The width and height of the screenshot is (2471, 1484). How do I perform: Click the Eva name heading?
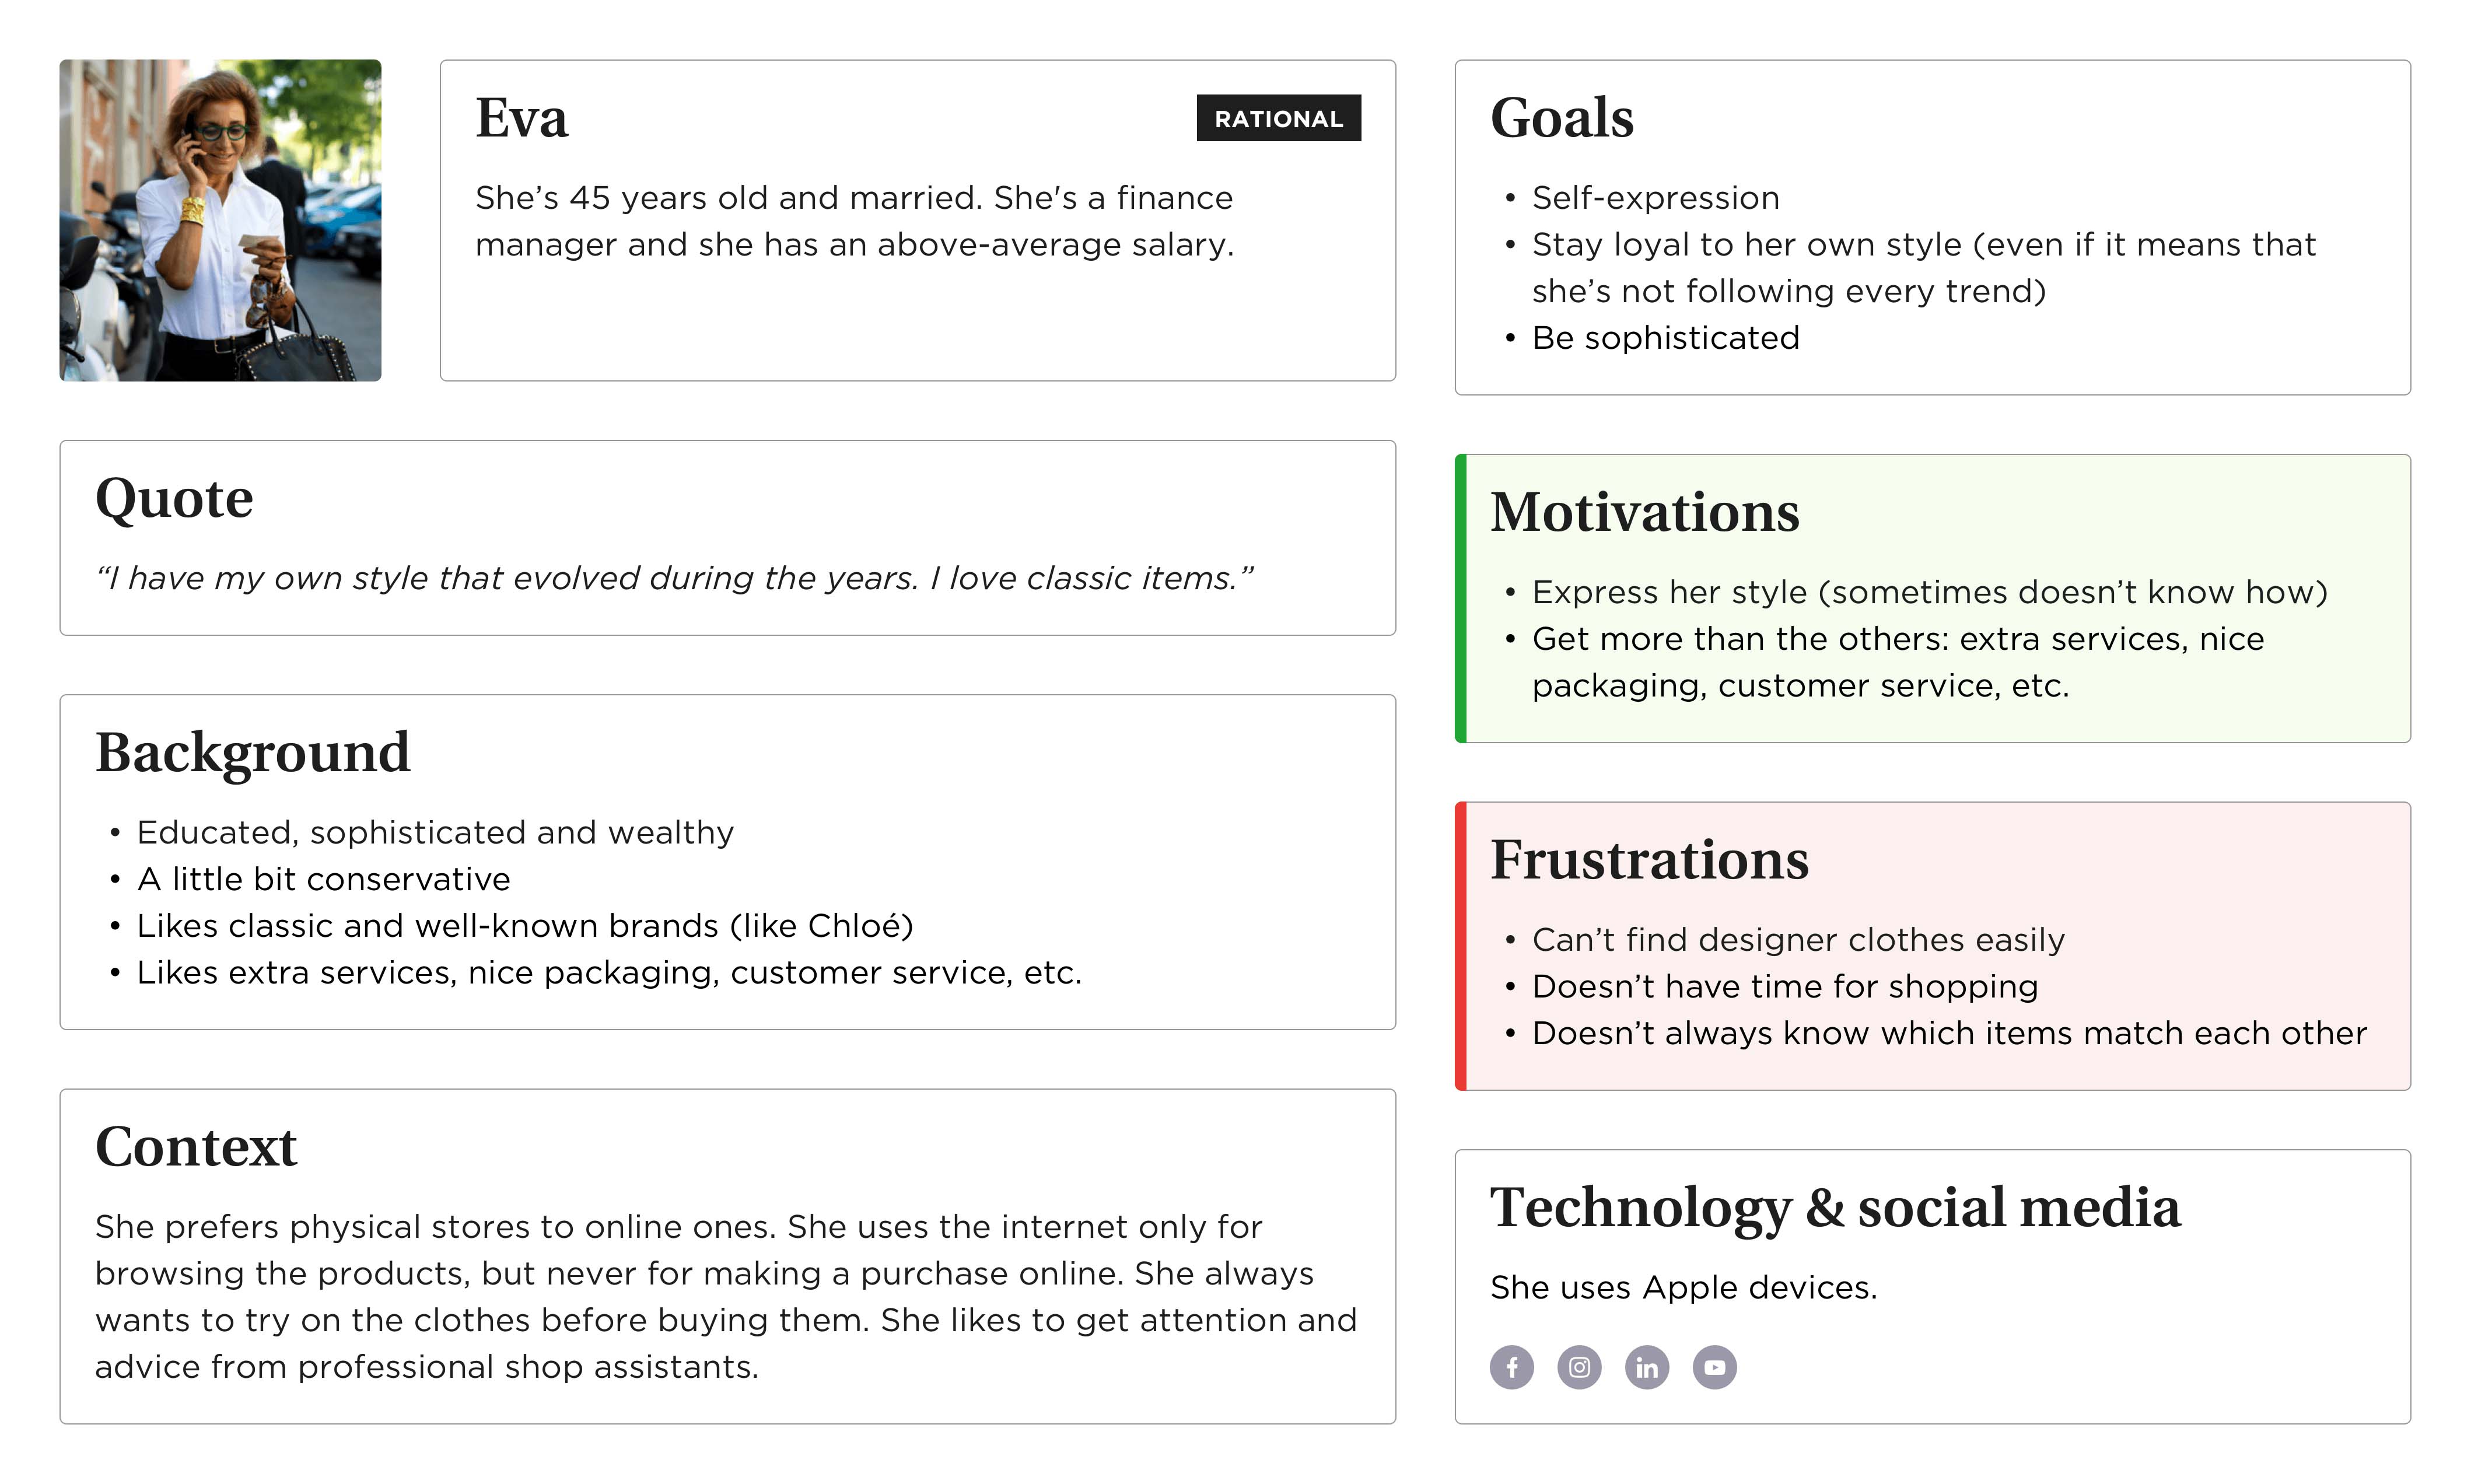pos(521,118)
